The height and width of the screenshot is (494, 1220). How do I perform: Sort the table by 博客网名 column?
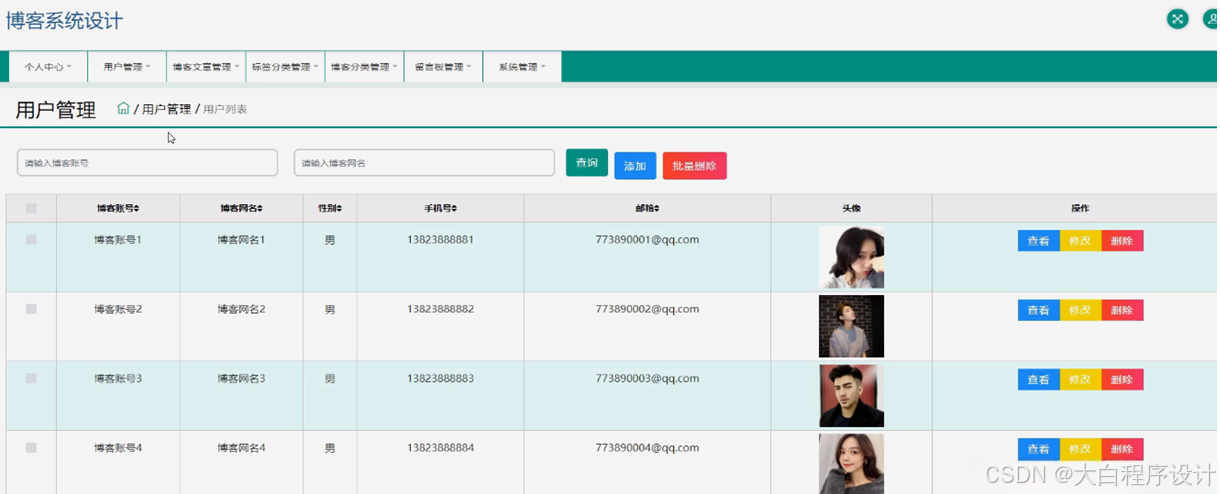point(241,208)
